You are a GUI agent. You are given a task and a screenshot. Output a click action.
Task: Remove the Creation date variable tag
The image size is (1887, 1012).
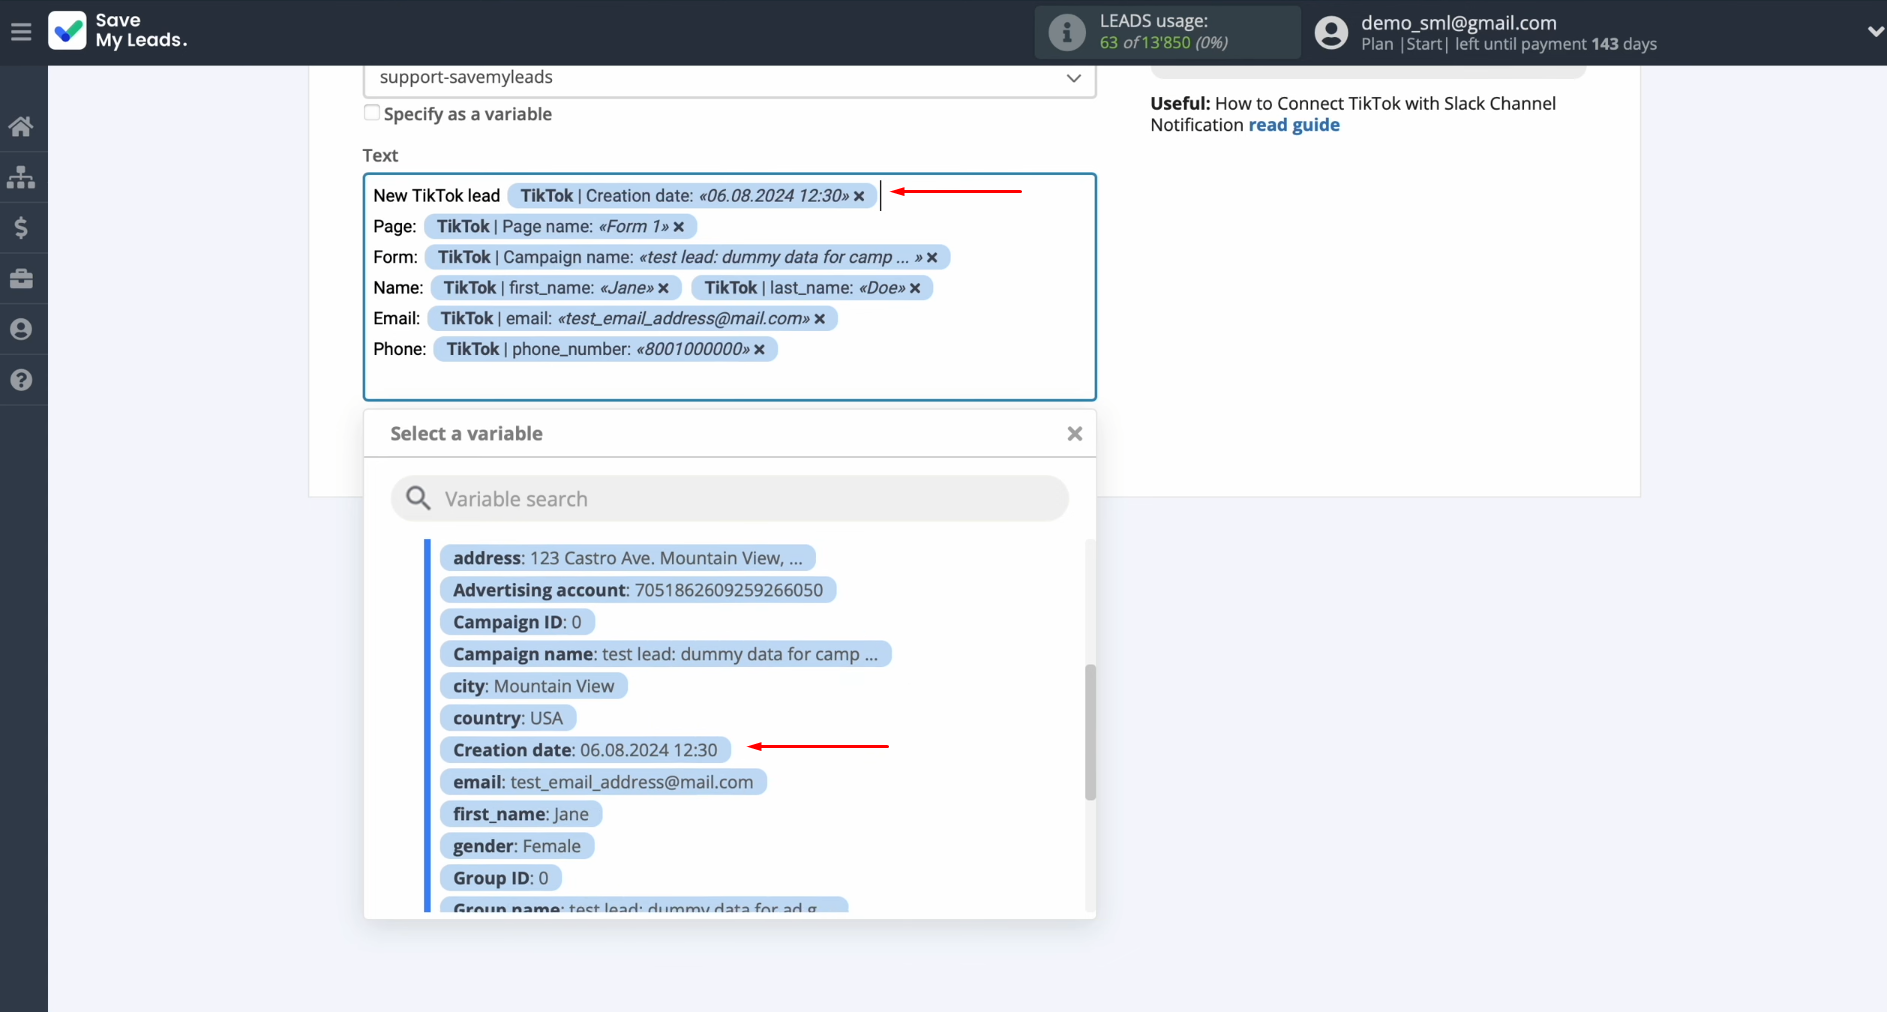859,196
